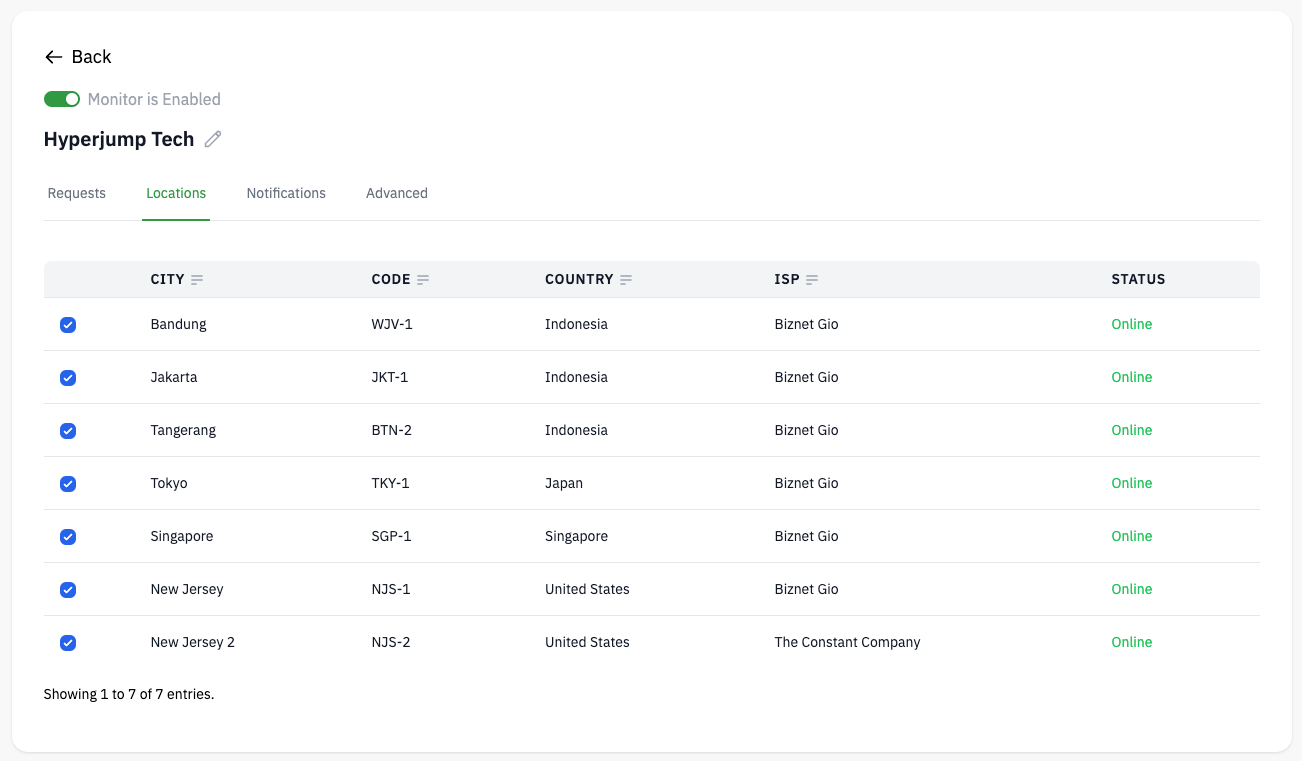Sort by CITY column icon
Image resolution: width=1302 pixels, height=761 pixels.
pos(197,280)
